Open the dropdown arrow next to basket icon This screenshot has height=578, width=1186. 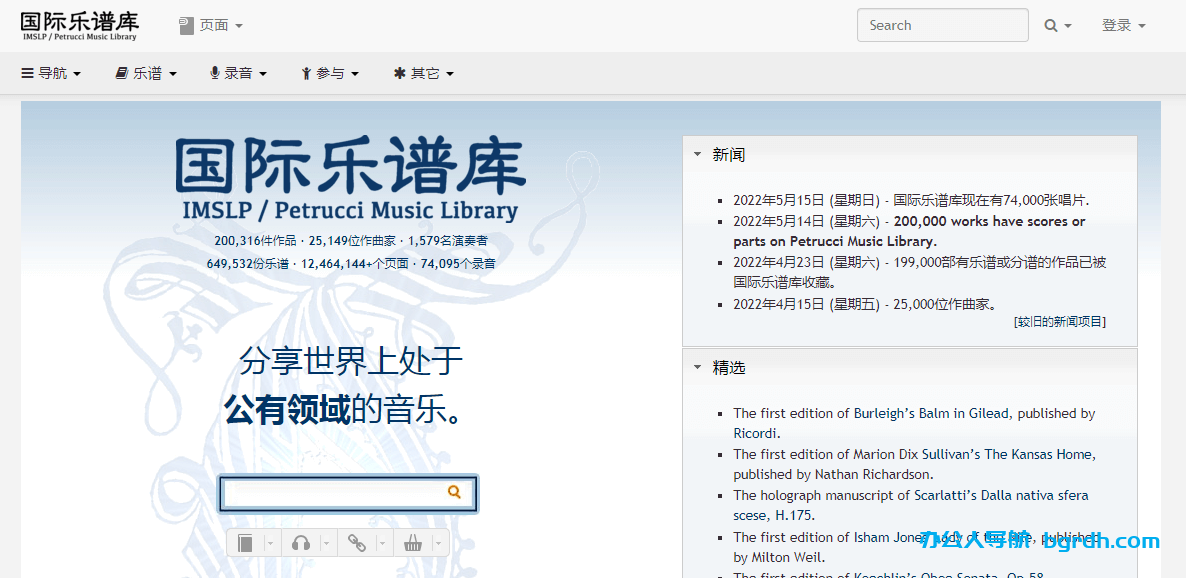tap(438, 543)
